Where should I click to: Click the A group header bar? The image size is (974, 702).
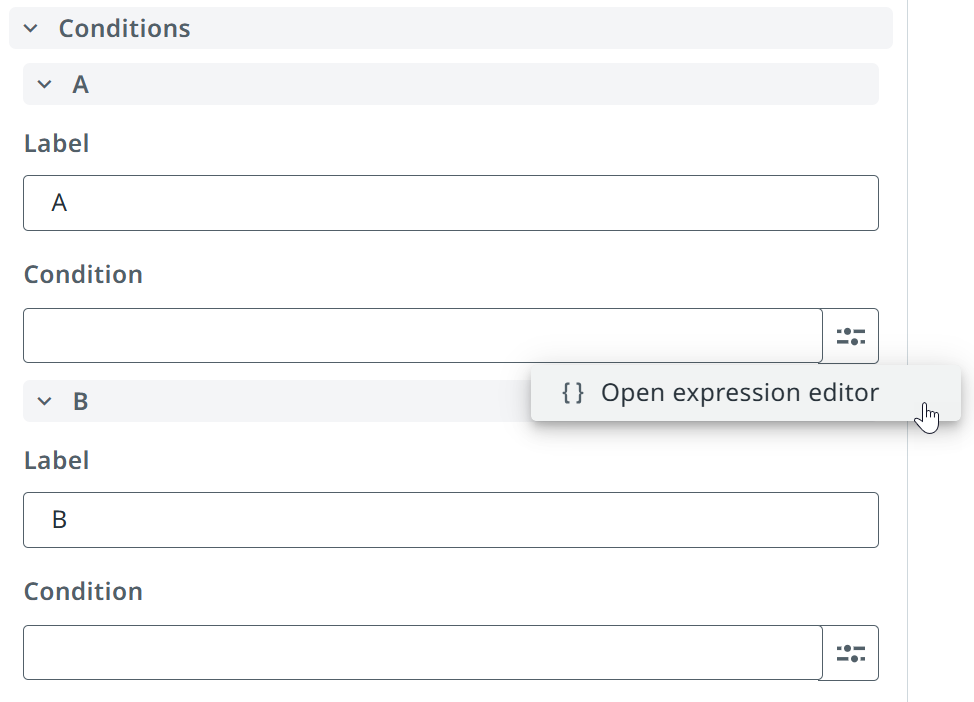(451, 84)
